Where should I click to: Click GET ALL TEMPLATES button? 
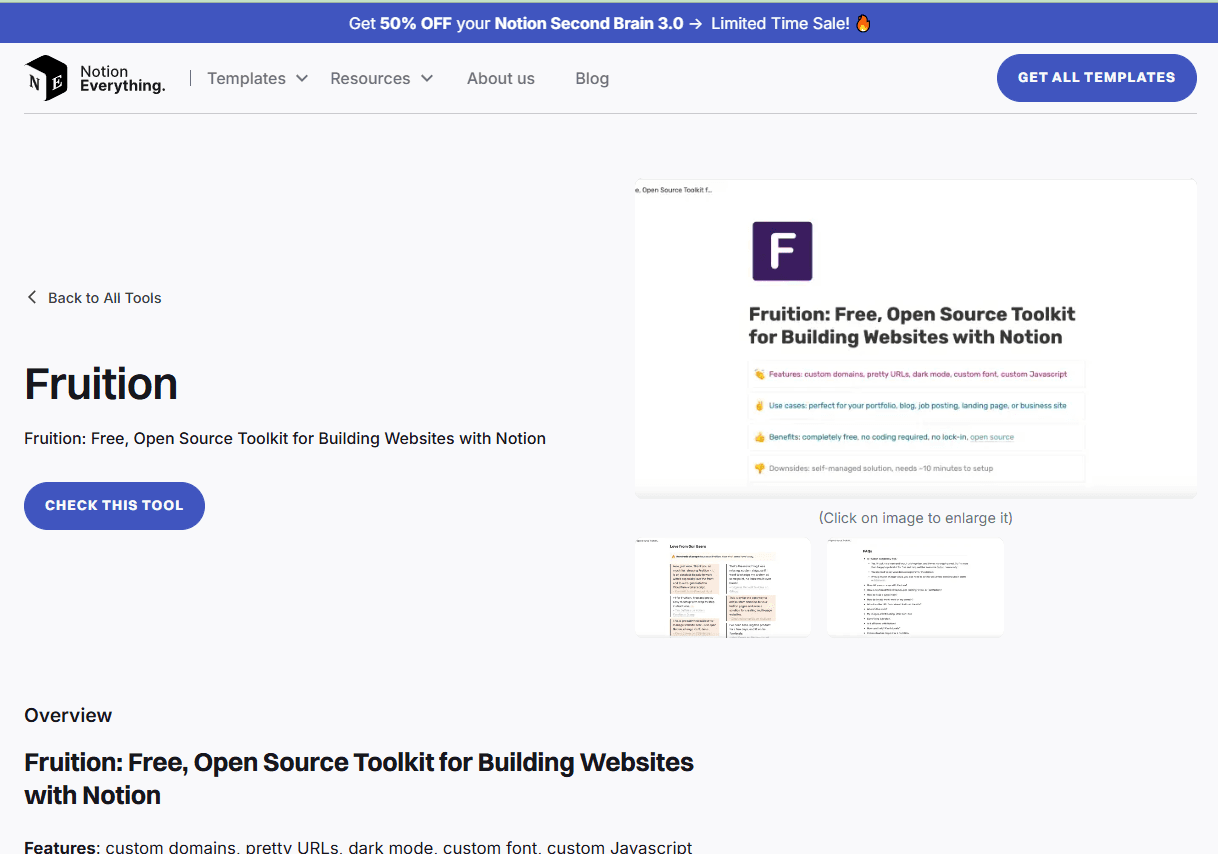[1096, 77]
